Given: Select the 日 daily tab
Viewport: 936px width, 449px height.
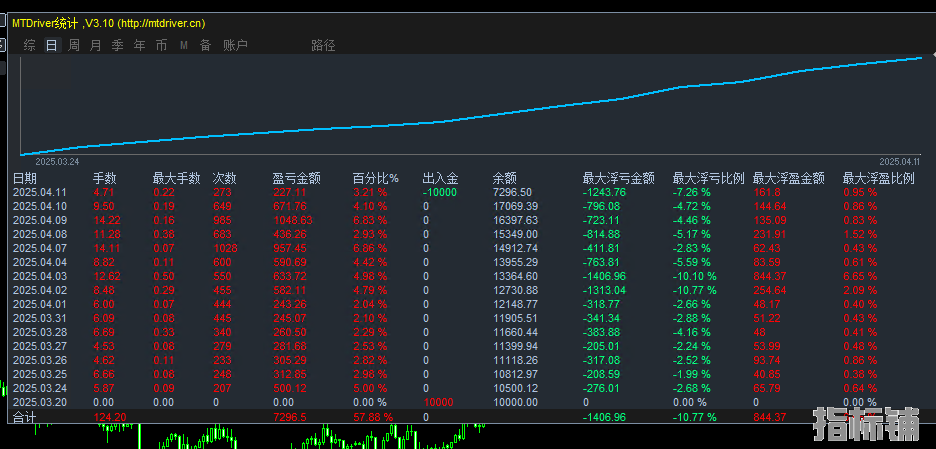Looking at the screenshot, I should (x=52, y=45).
